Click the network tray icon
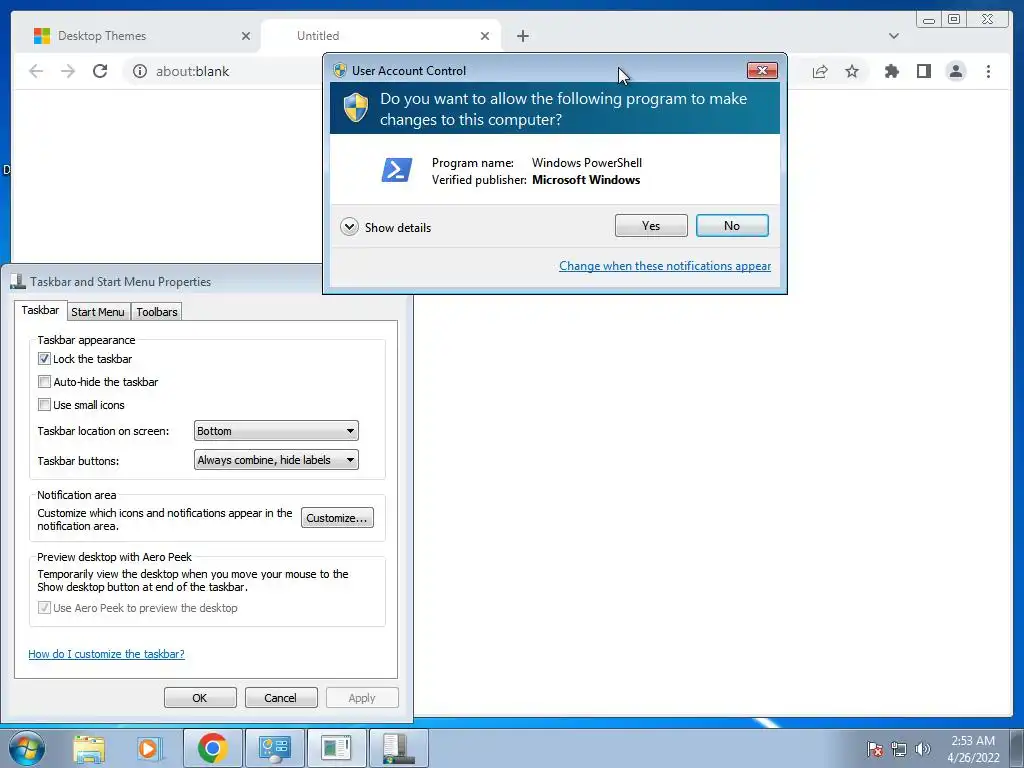Screen dimensions: 1024x768 (x=899, y=749)
